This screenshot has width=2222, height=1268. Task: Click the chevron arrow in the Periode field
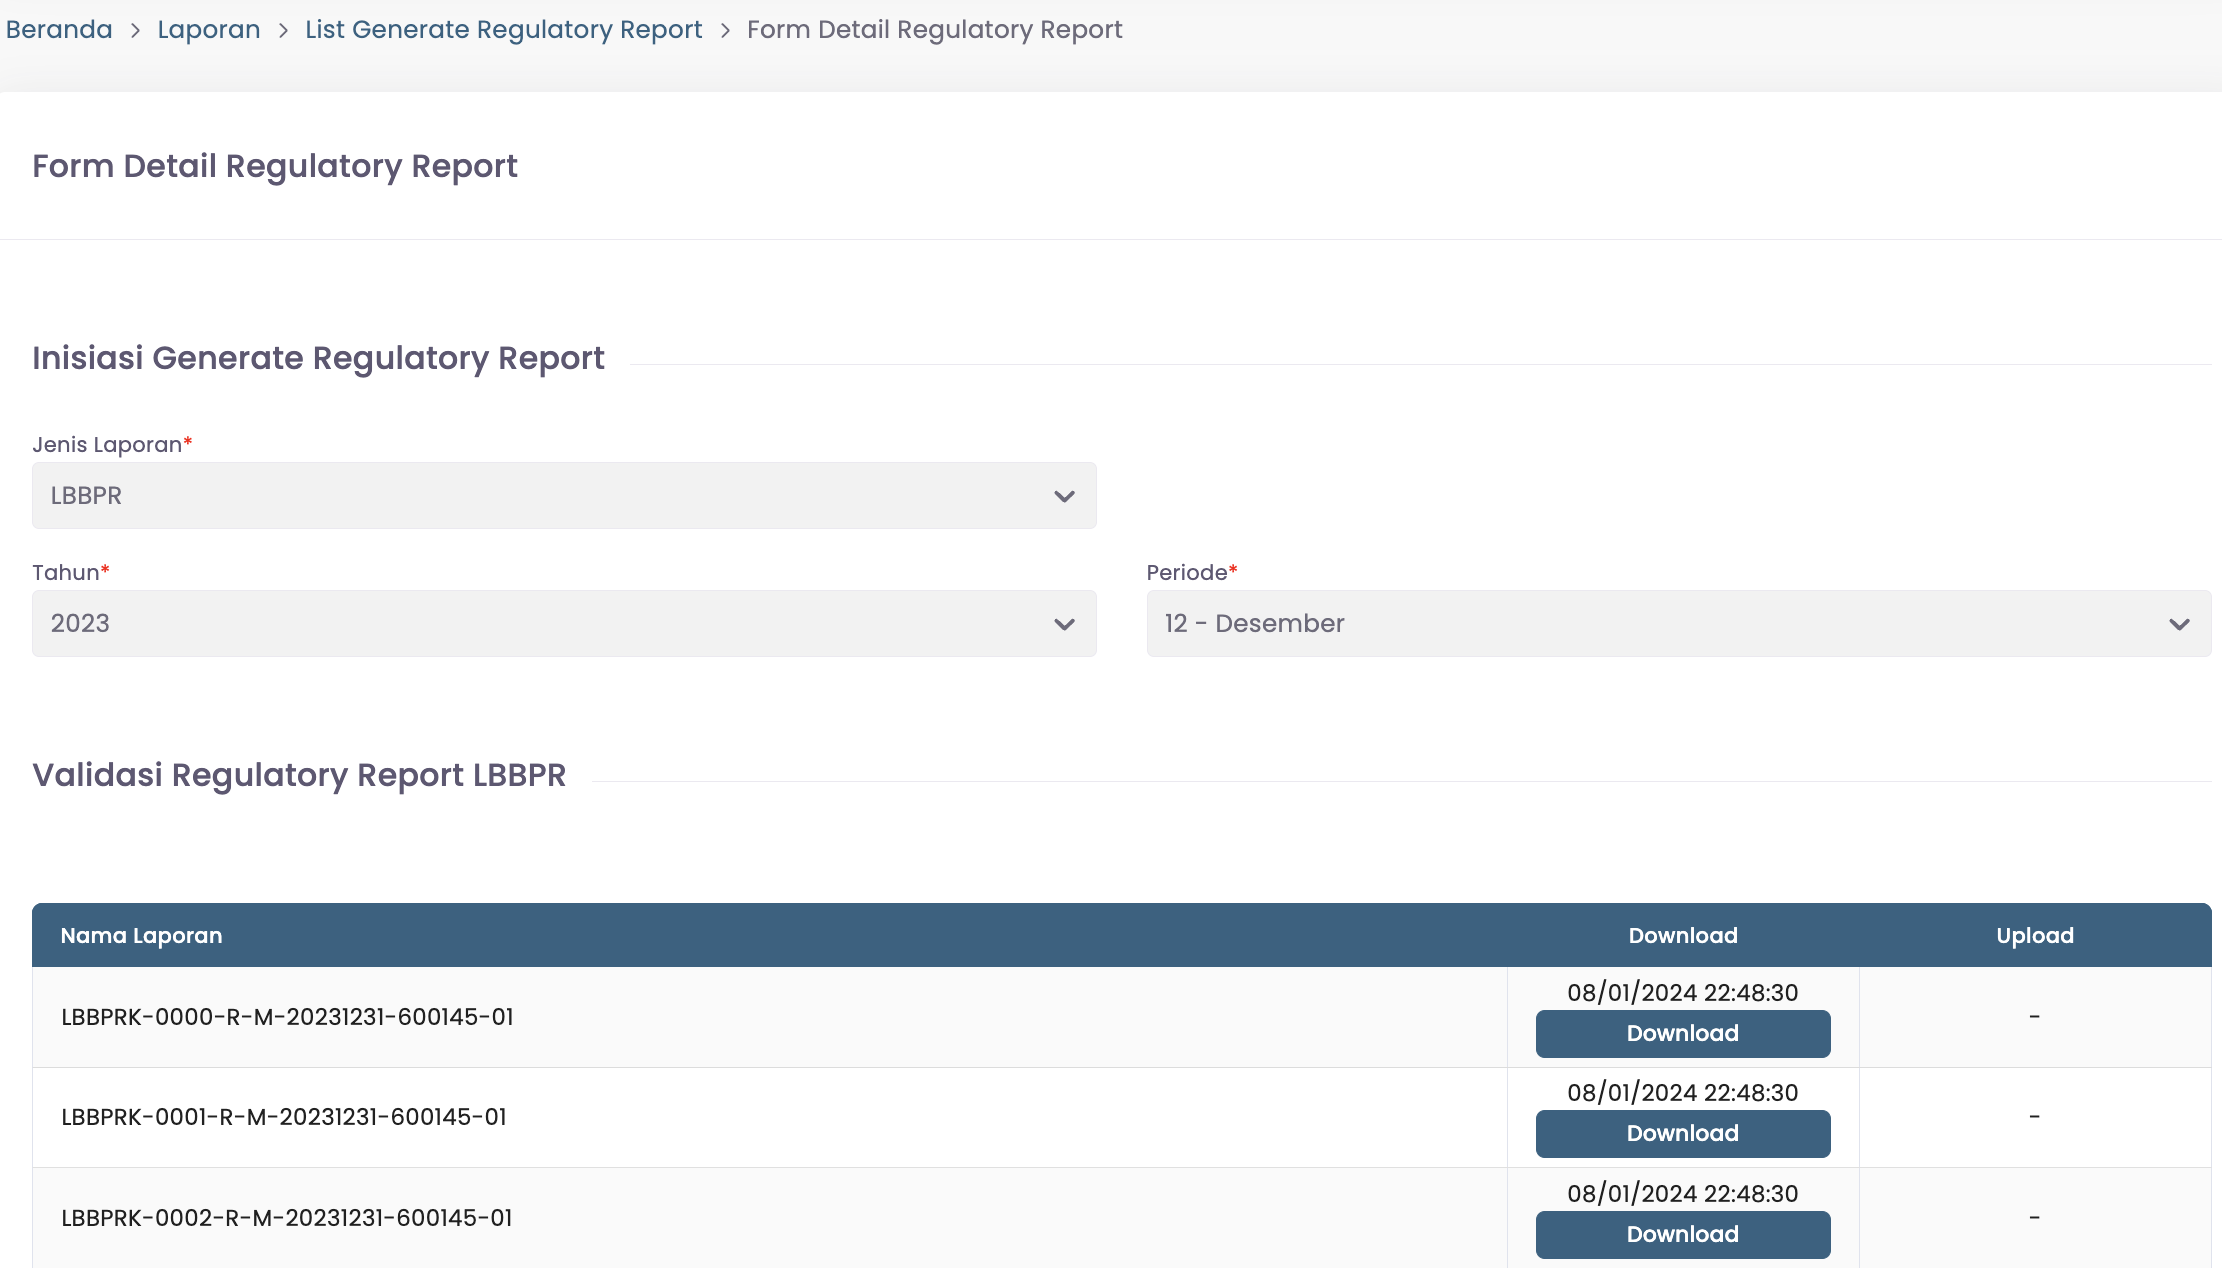(x=2179, y=624)
